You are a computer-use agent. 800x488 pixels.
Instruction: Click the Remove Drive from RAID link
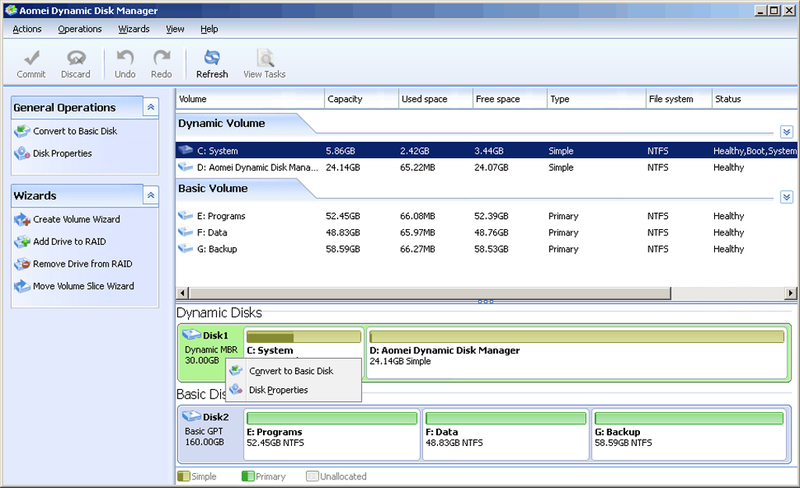[x=83, y=264]
